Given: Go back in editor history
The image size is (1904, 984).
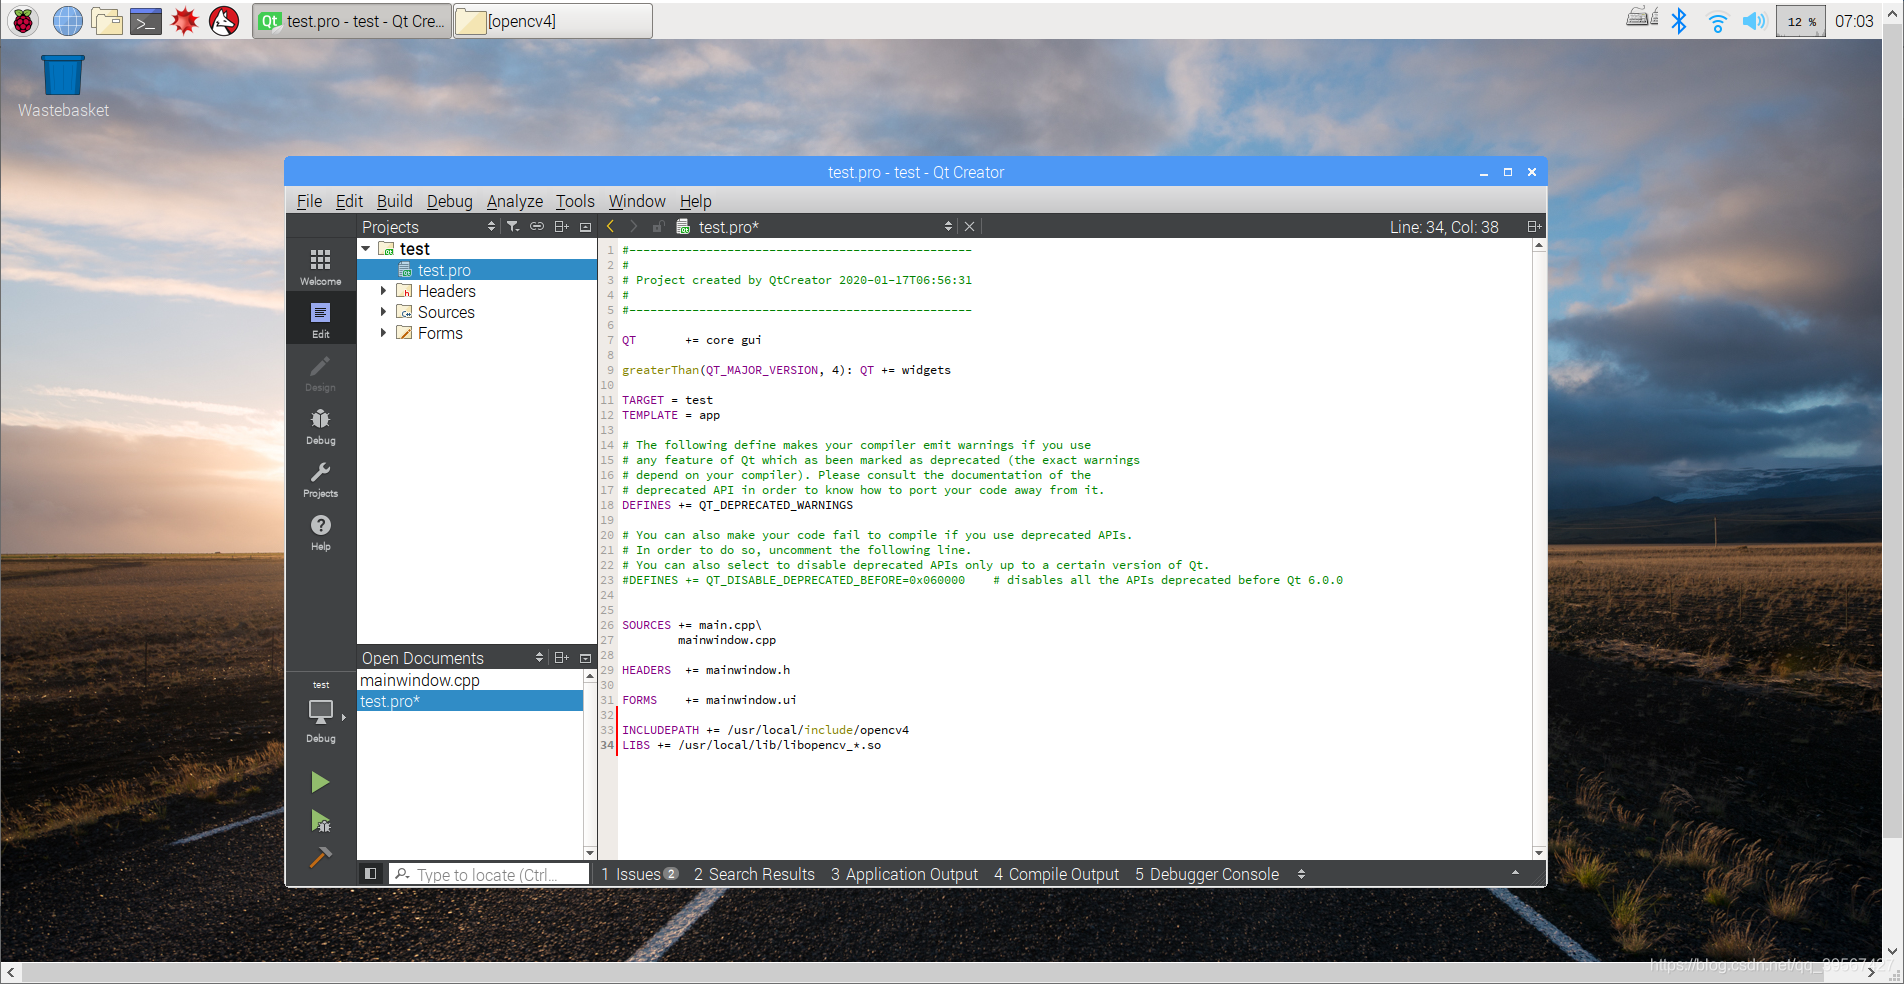Looking at the screenshot, I should tap(611, 227).
